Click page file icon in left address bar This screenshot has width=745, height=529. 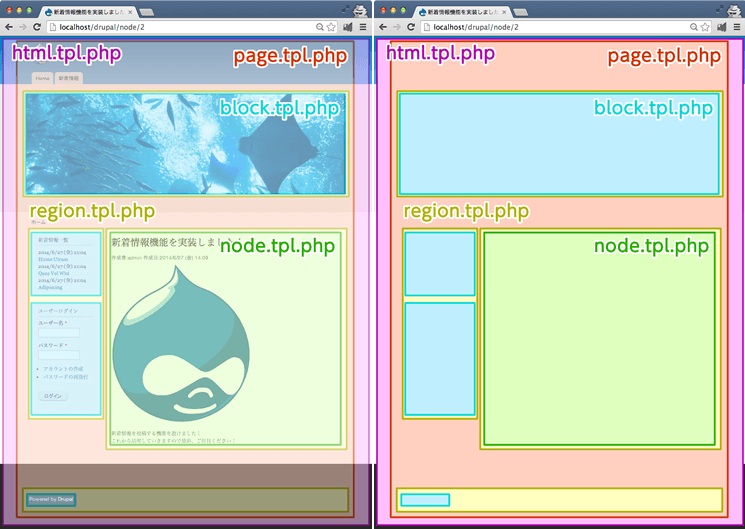(53, 27)
